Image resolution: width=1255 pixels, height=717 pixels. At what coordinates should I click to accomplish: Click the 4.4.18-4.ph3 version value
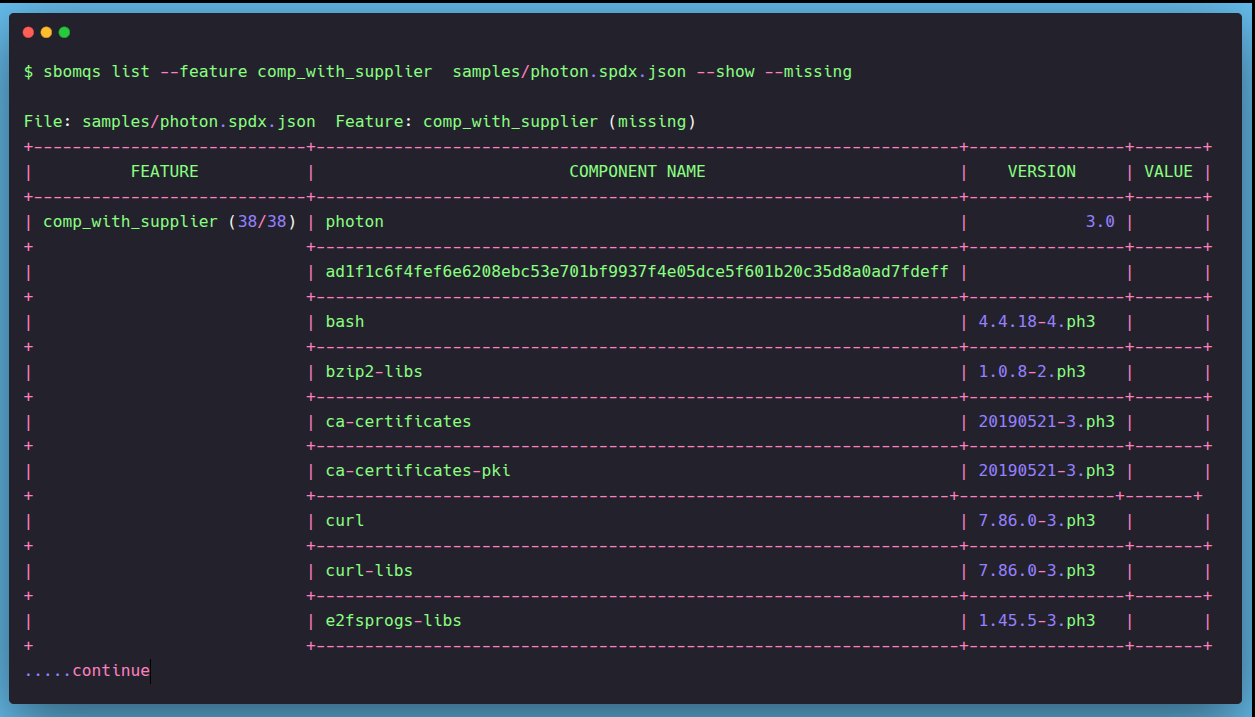(1036, 322)
